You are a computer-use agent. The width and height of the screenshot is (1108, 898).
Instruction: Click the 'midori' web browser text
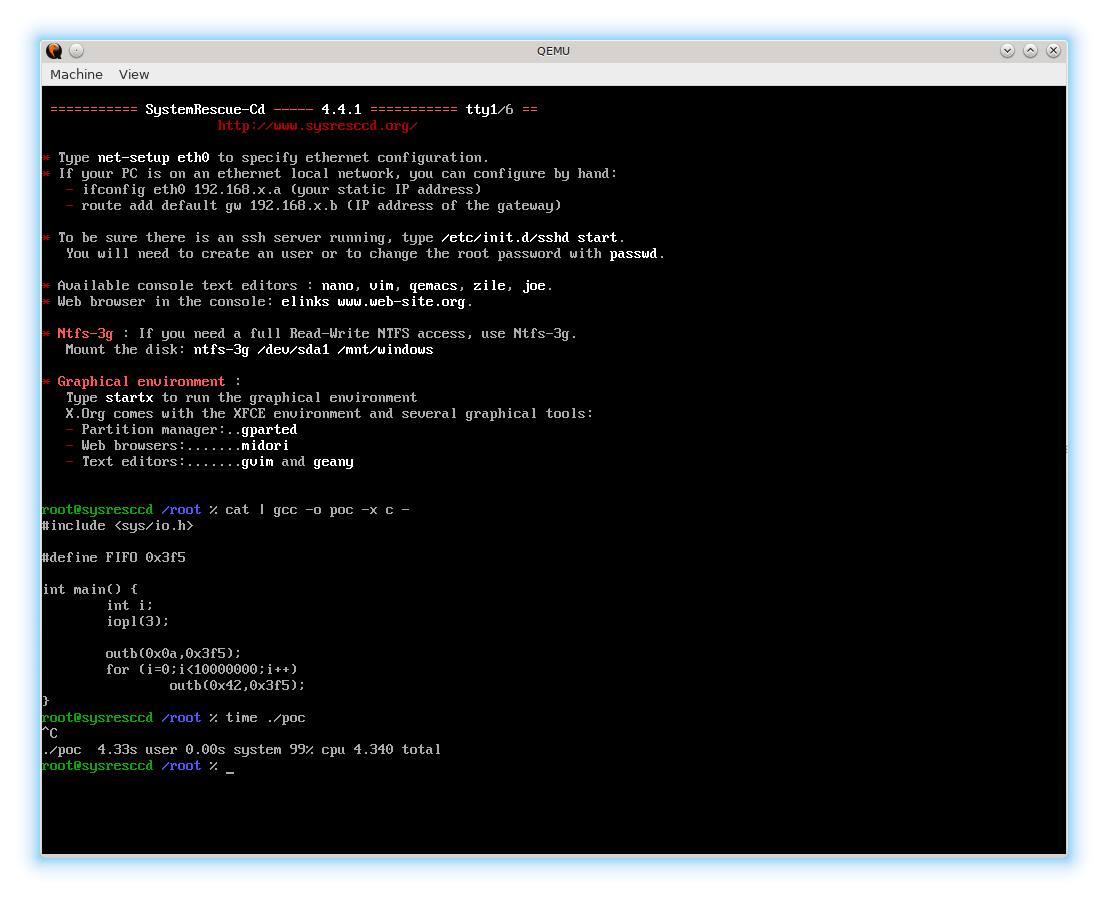click(x=265, y=446)
